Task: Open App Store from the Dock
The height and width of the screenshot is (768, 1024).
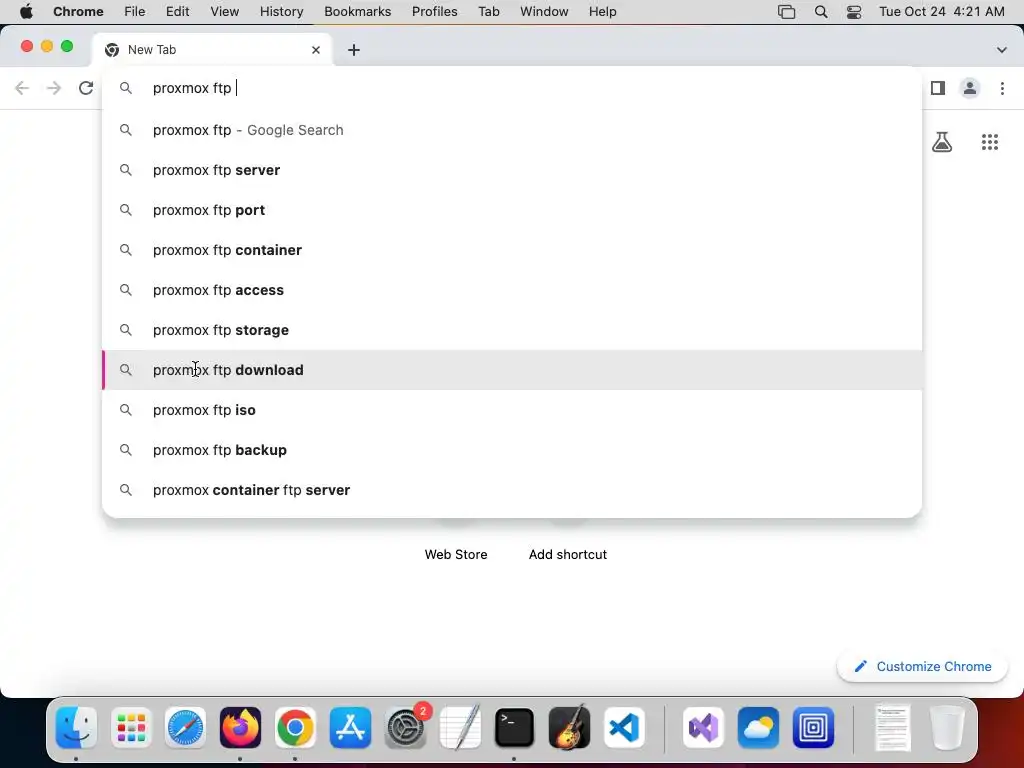Action: [350, 727]
